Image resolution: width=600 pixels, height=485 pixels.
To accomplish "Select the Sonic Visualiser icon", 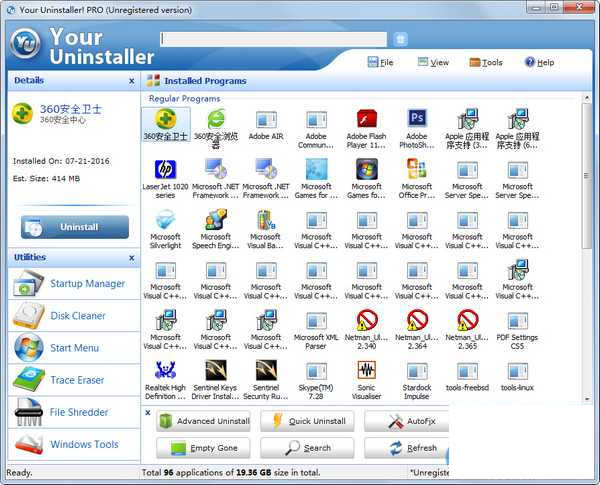I will coord(367,371).
